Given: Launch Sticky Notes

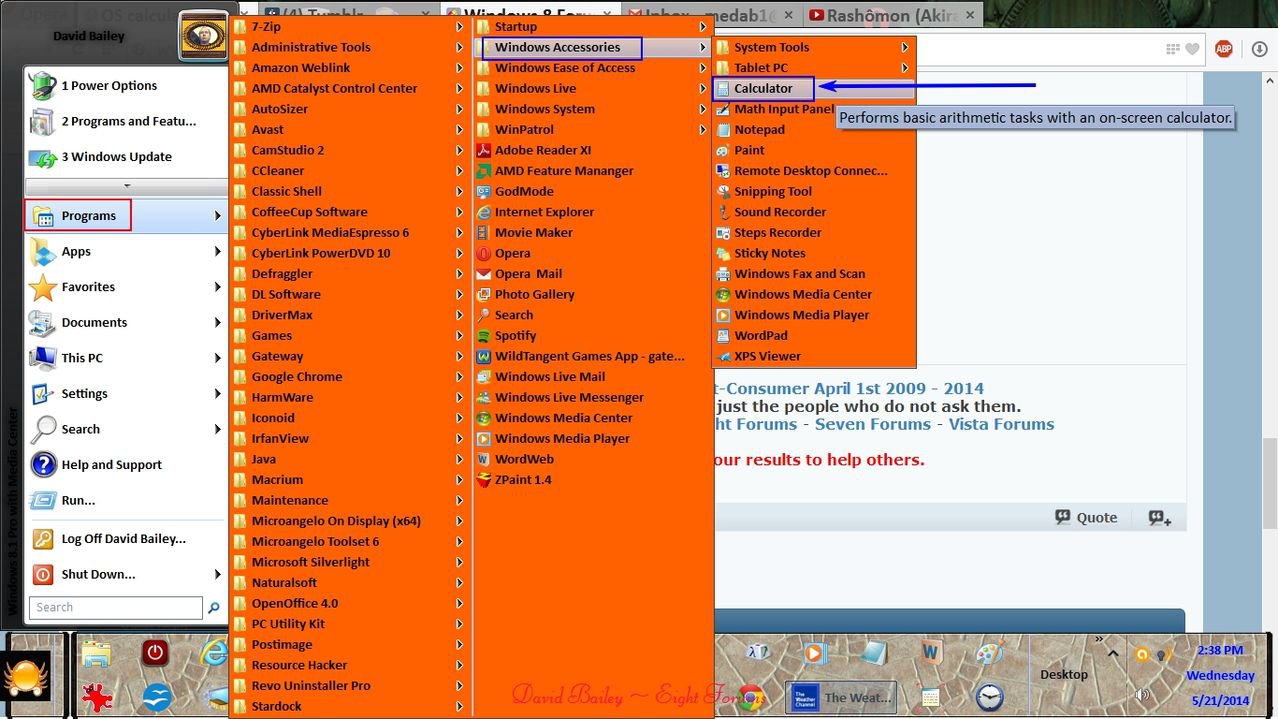Looking at the screenshot, I should point(769,253).
